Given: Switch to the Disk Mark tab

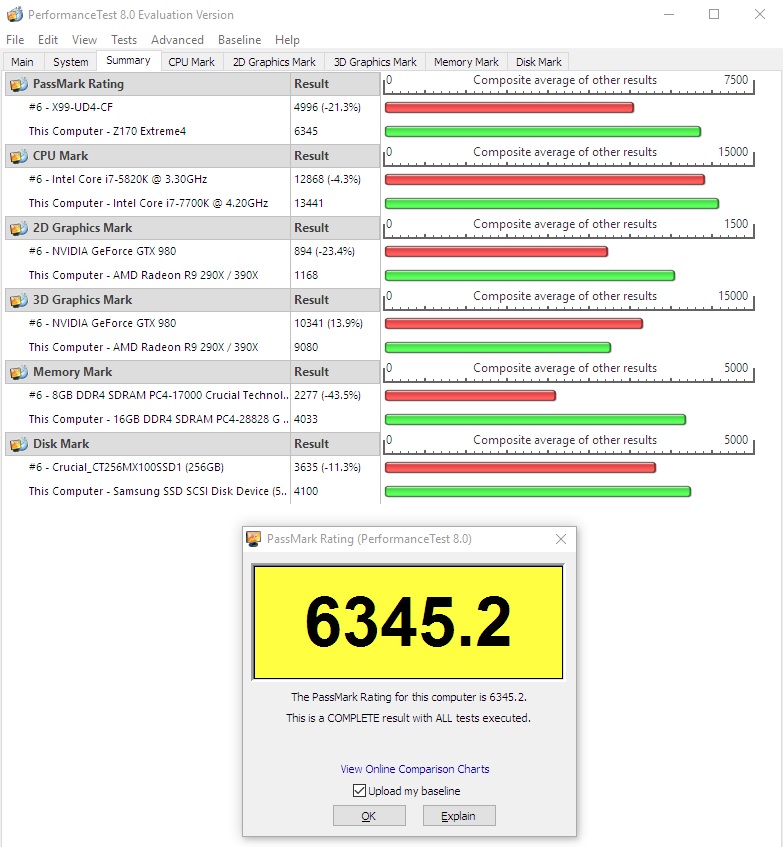Looking at the screenshot, I should (x=538, y=62).
